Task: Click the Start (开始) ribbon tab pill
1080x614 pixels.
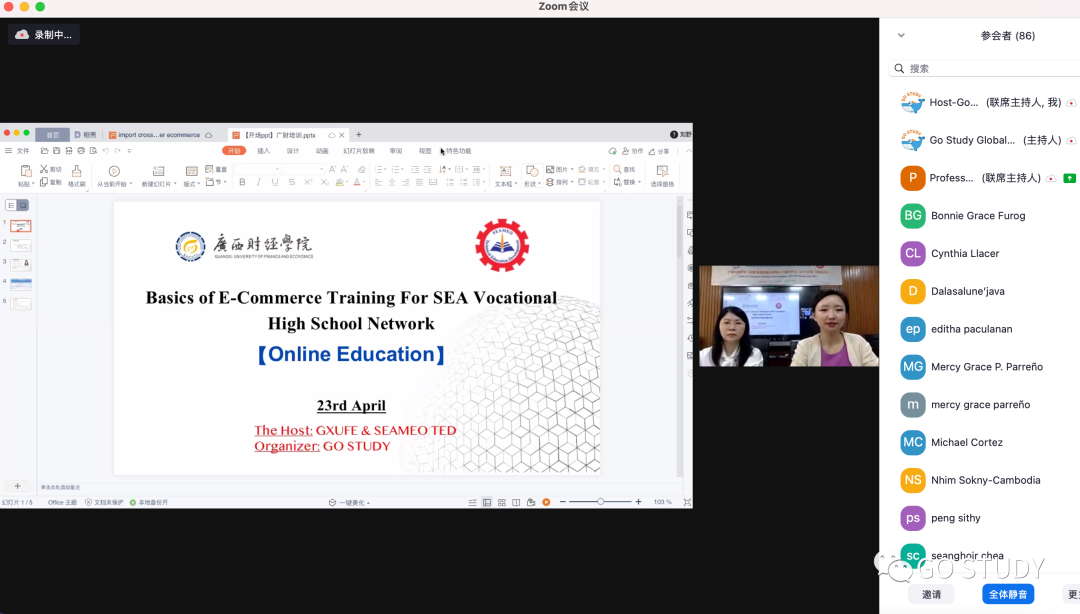Action: pos(234,151)
